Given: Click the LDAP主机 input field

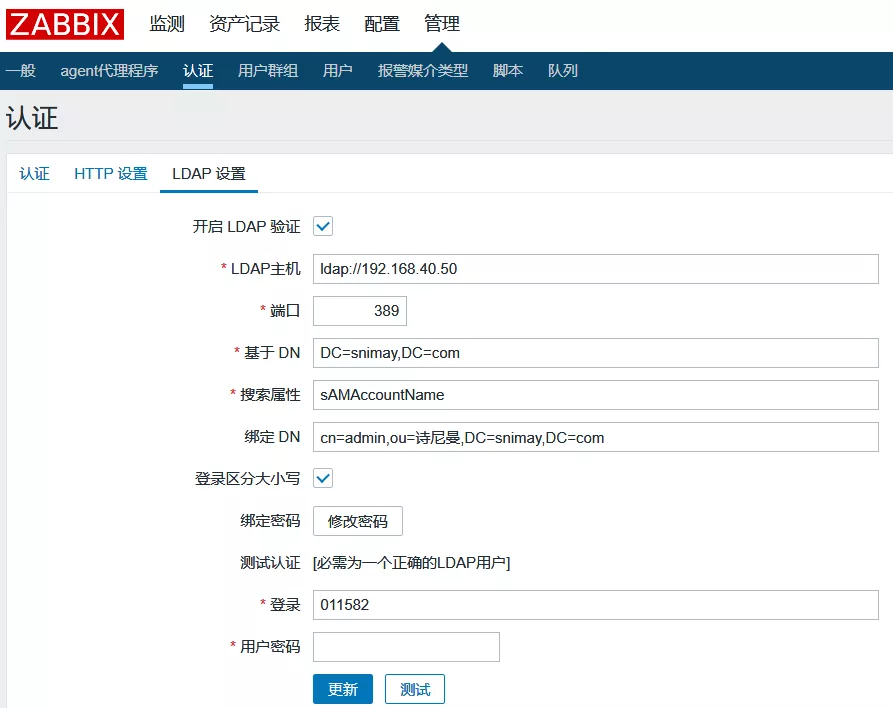Looking at the screenshot, I should (595, 269).
